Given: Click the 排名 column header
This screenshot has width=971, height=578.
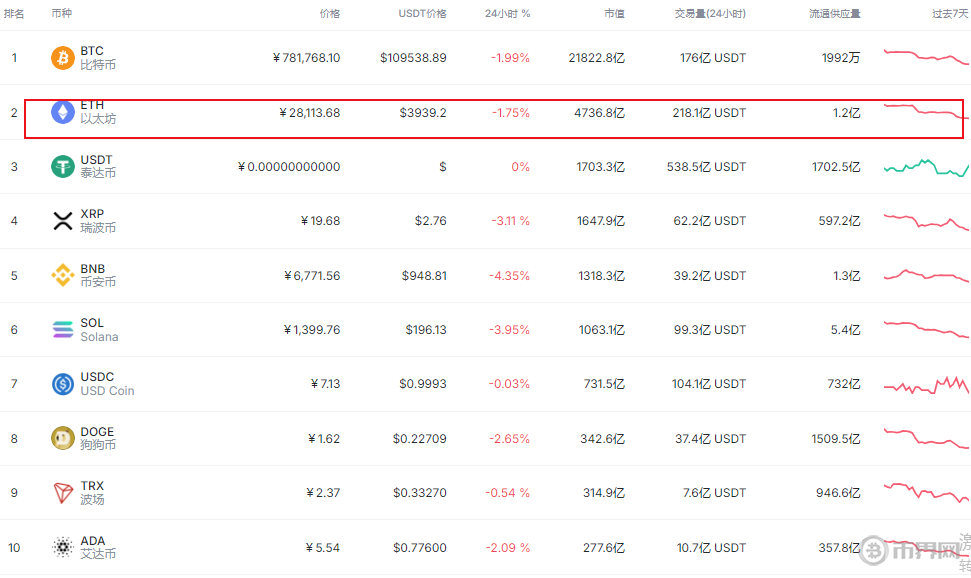Looking at the screenshot, I should [x=15, y=14].
